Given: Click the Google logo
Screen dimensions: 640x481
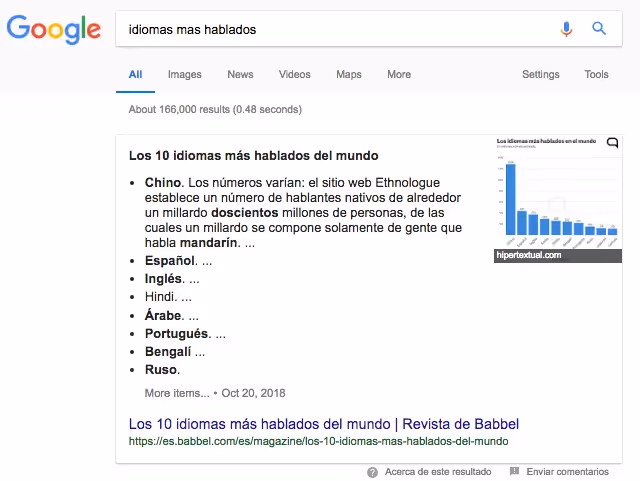Looking at the screenshot, I should click(x=53, y=29).
